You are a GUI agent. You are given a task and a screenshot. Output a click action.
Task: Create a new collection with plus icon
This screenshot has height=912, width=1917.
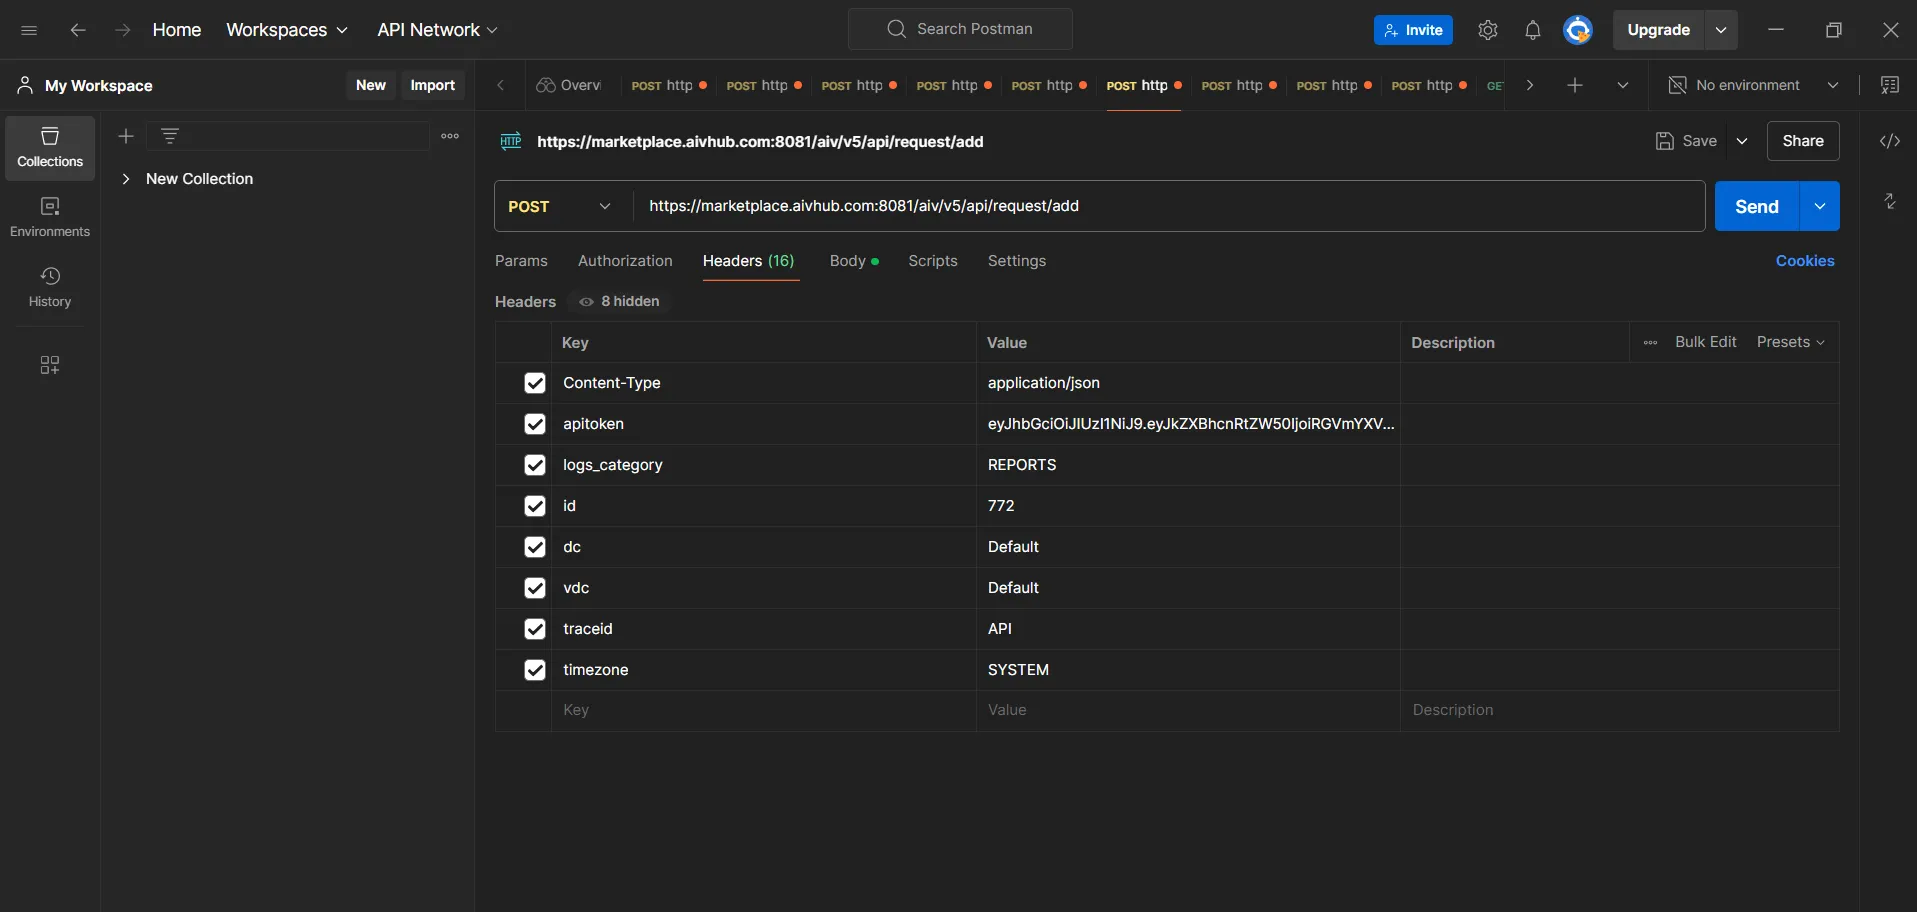[126, 136]
